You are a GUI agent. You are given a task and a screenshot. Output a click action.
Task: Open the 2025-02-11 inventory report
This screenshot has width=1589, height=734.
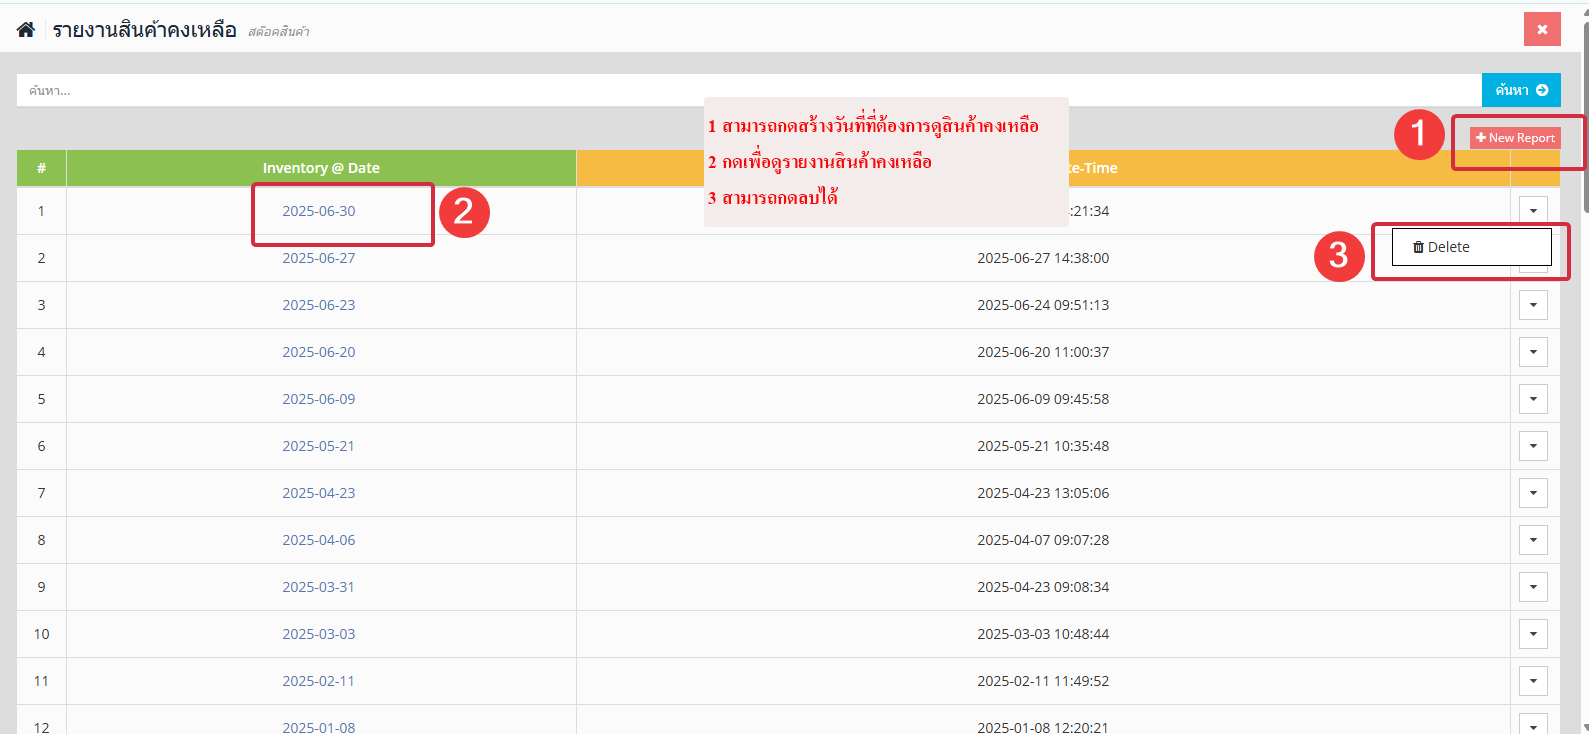[x=318, y=681]
